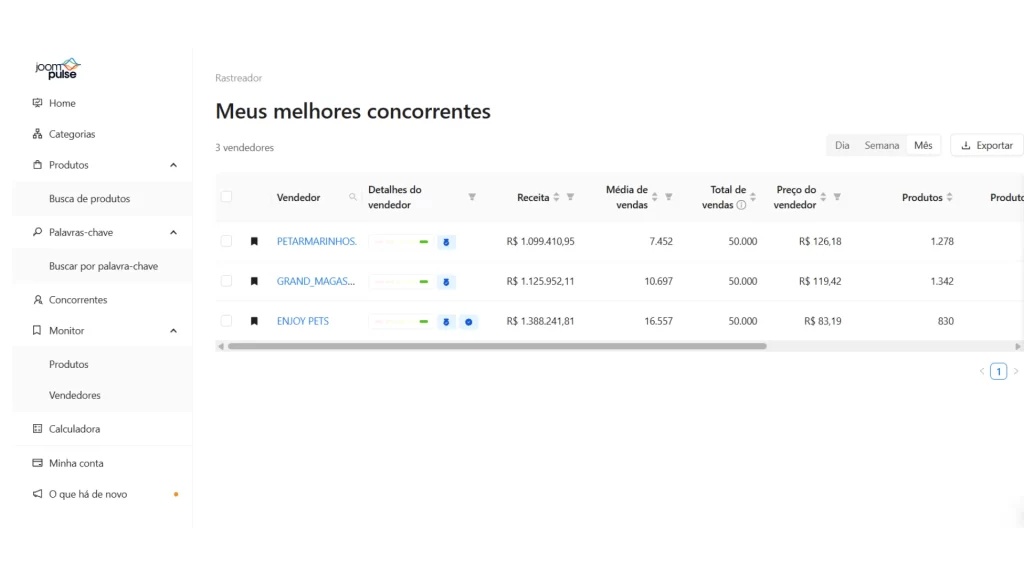Click the bookmark icon for ENJOY PETS row
Viewport: 1024px width, 576px height.
(254, 321)
